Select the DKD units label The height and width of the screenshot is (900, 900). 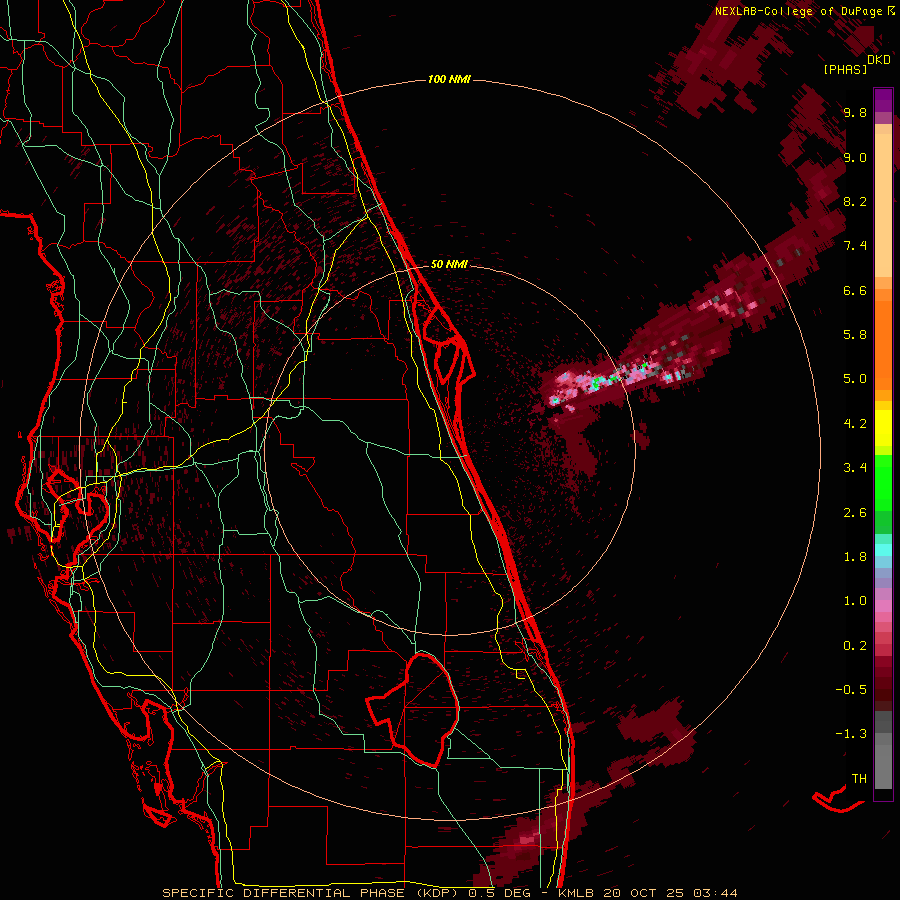pos(879,60)
